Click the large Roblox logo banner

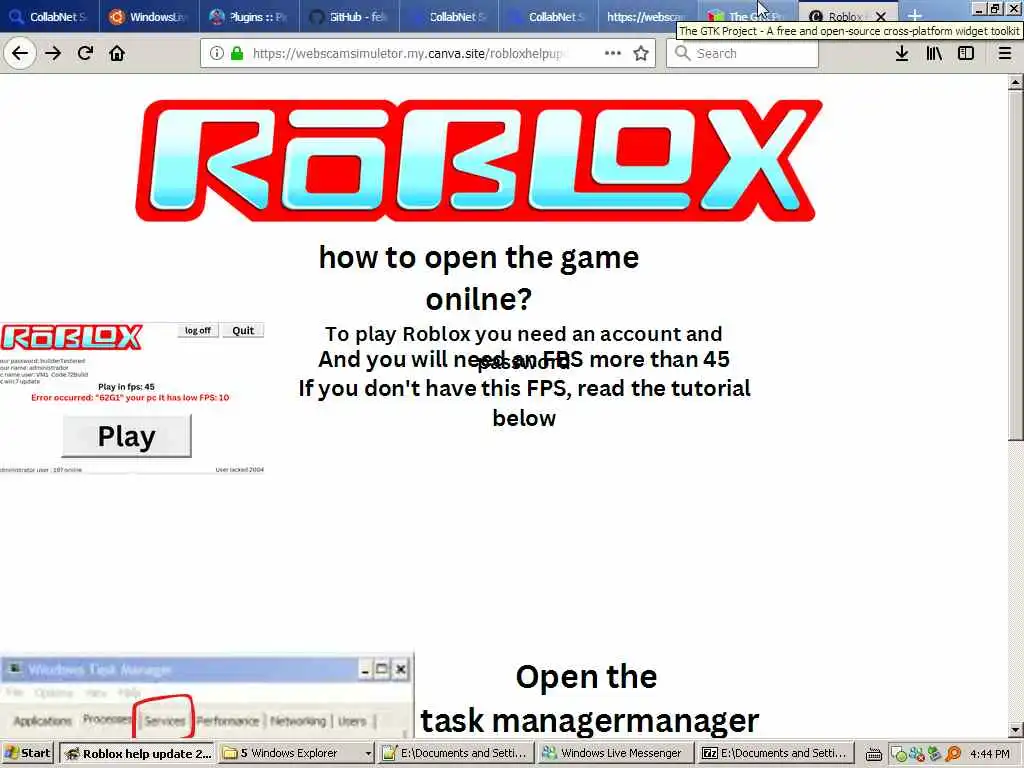478,161
